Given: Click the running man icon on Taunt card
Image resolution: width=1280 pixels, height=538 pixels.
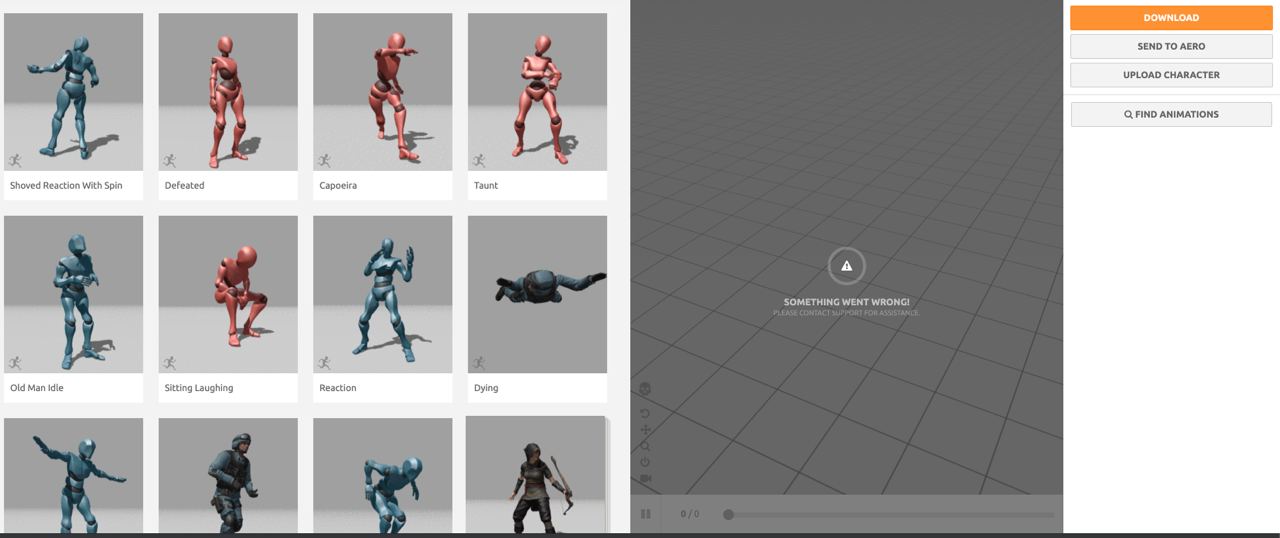Looking at the screenshot, I should (479, 160).
